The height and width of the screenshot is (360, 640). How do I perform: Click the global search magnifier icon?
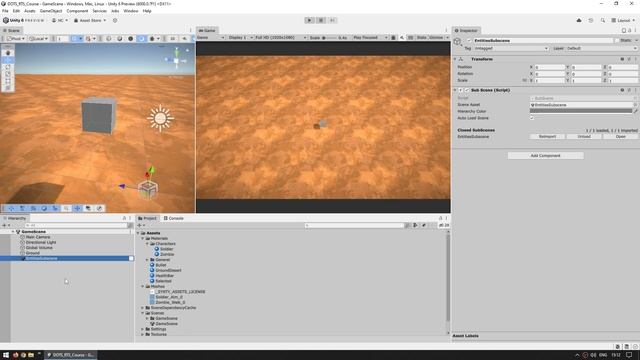602,20
